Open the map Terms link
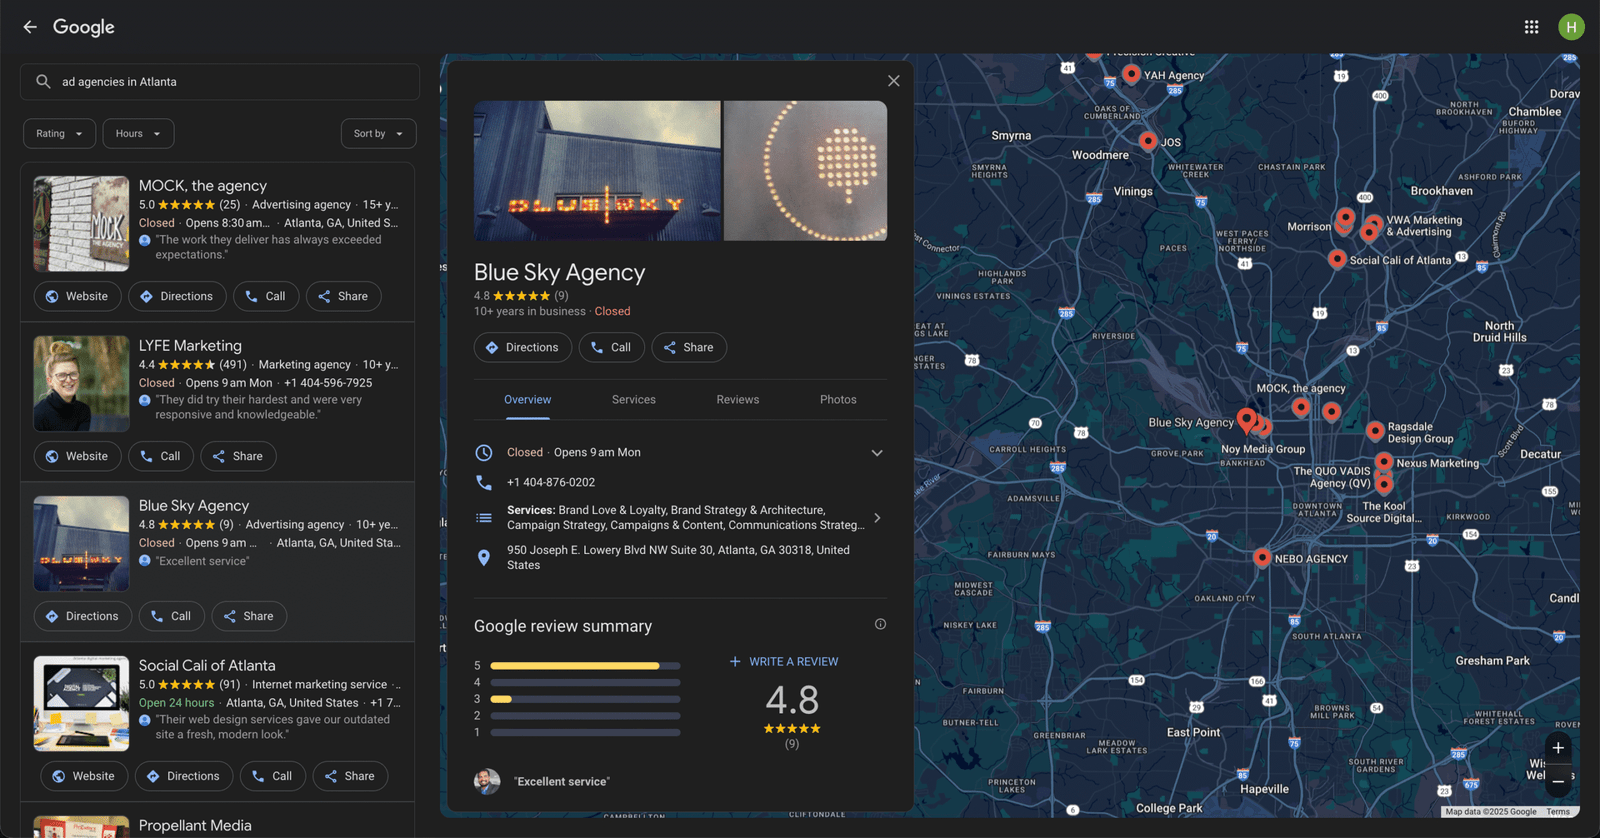The width and height of the screenshot is (1600, 838). [x=1558, y=812]
